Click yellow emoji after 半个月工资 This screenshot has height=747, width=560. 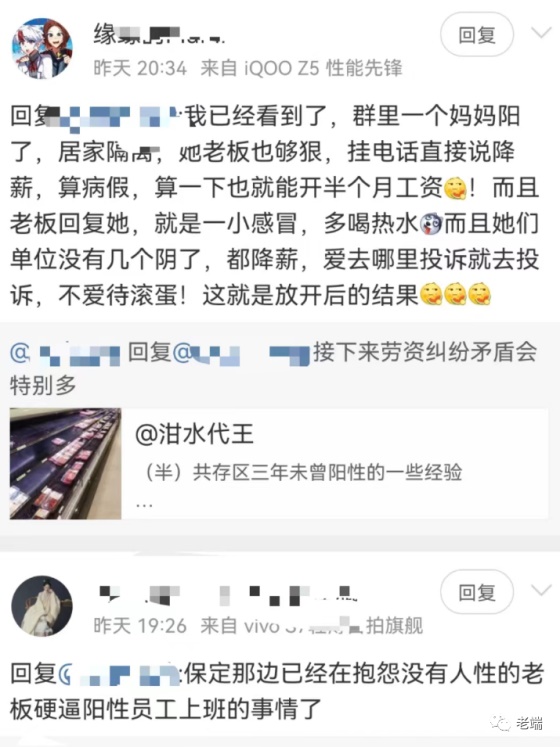point(455,188)
